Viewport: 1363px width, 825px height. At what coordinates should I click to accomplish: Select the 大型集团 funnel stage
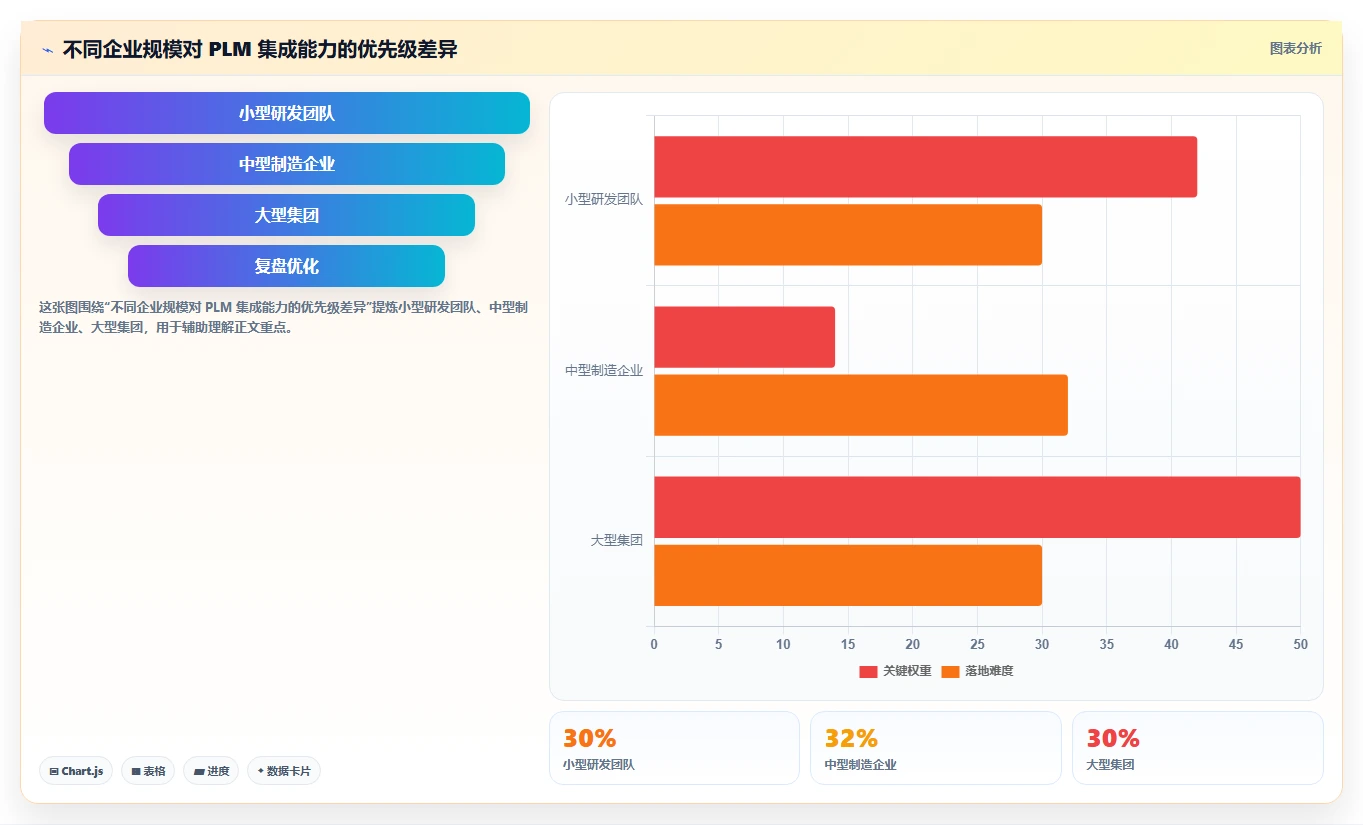click(x=287, y=215)
